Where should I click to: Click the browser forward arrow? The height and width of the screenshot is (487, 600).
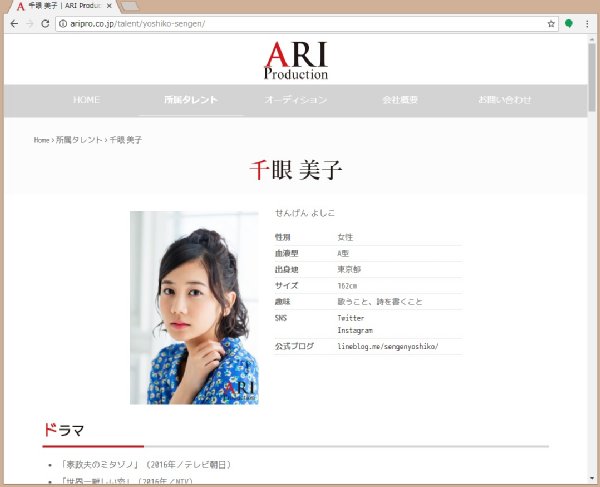tap(30, 24)
